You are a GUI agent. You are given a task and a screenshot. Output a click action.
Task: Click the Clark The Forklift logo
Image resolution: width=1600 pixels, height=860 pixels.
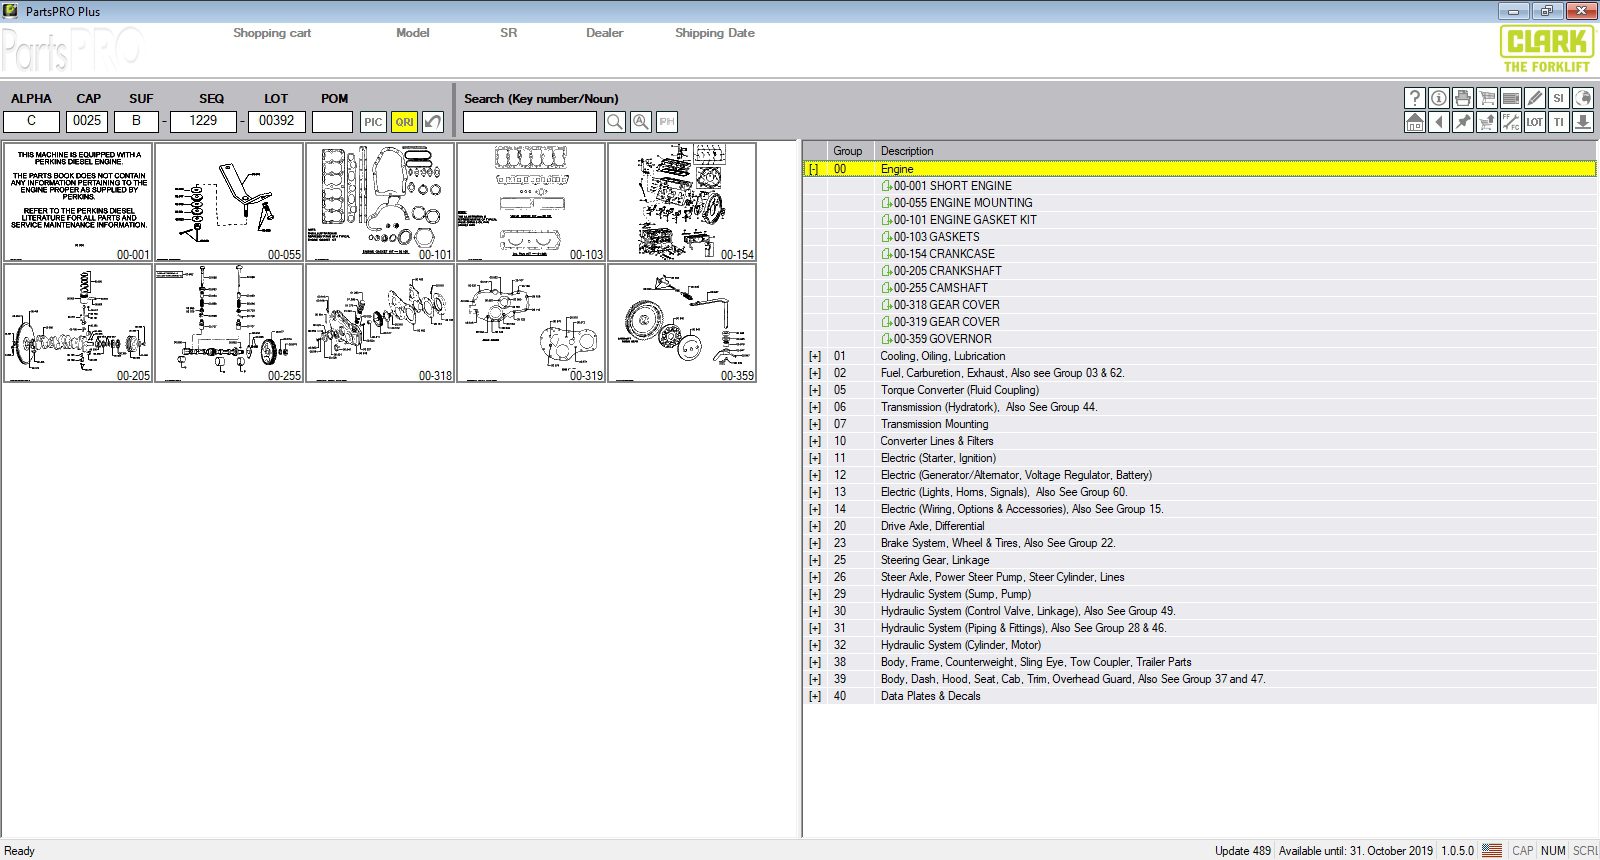(1546, 49)
